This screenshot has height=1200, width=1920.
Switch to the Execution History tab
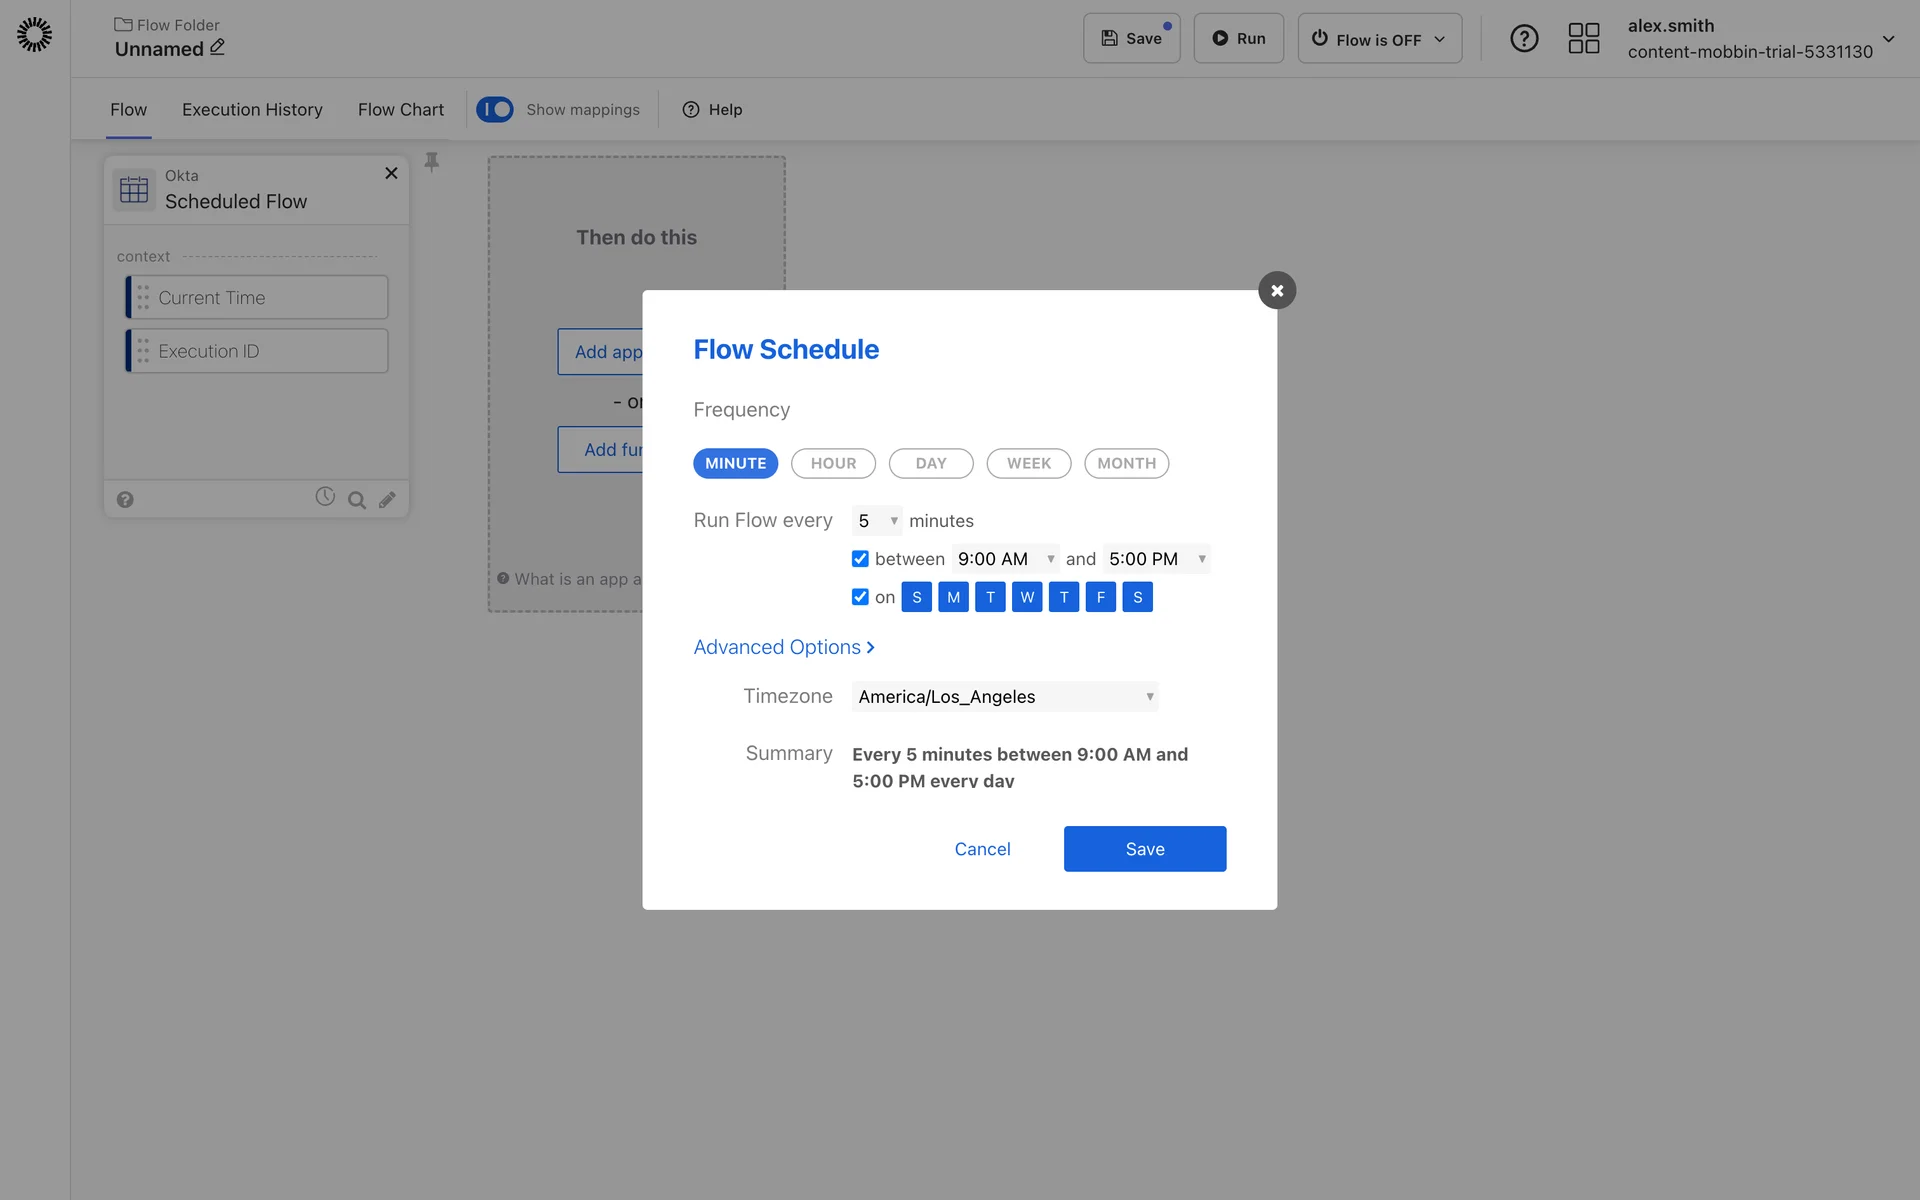click(x=252, y=110)
